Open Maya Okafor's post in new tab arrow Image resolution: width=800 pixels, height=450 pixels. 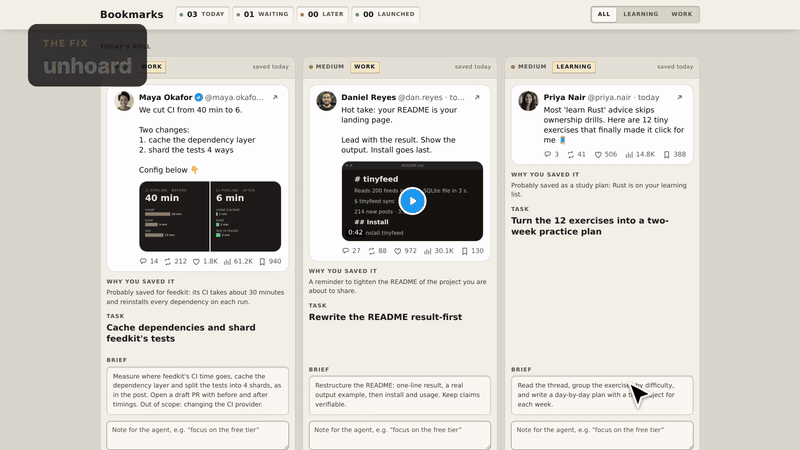click(275, 97)
